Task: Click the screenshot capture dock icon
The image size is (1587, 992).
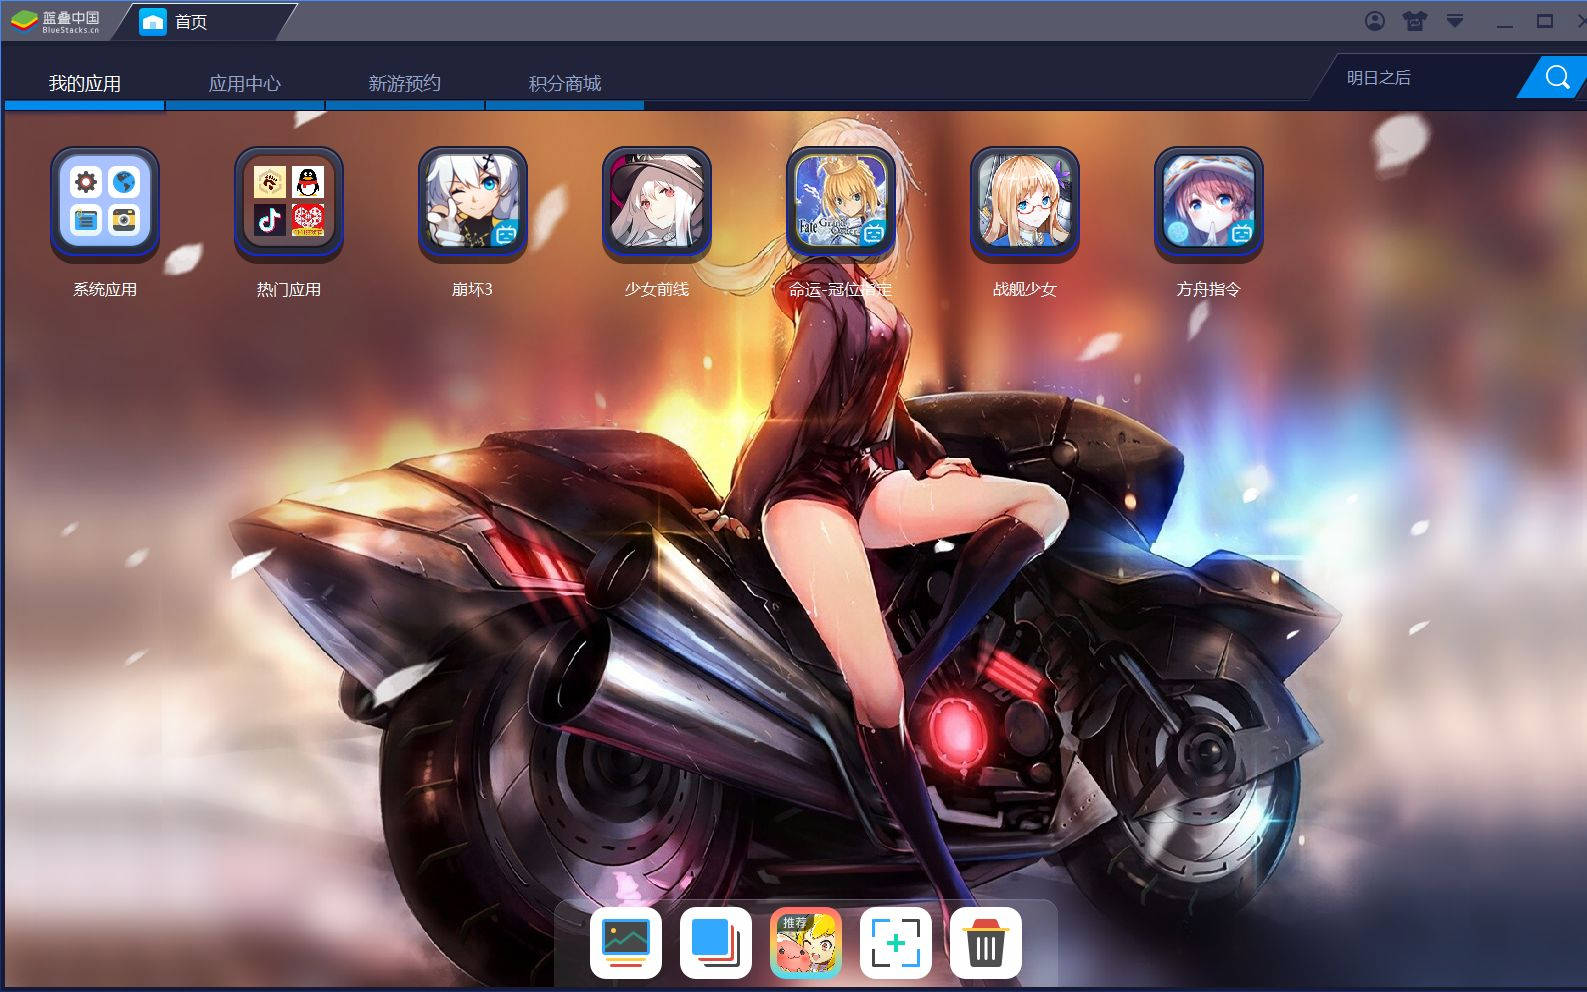Action: (x=896, y=943)
